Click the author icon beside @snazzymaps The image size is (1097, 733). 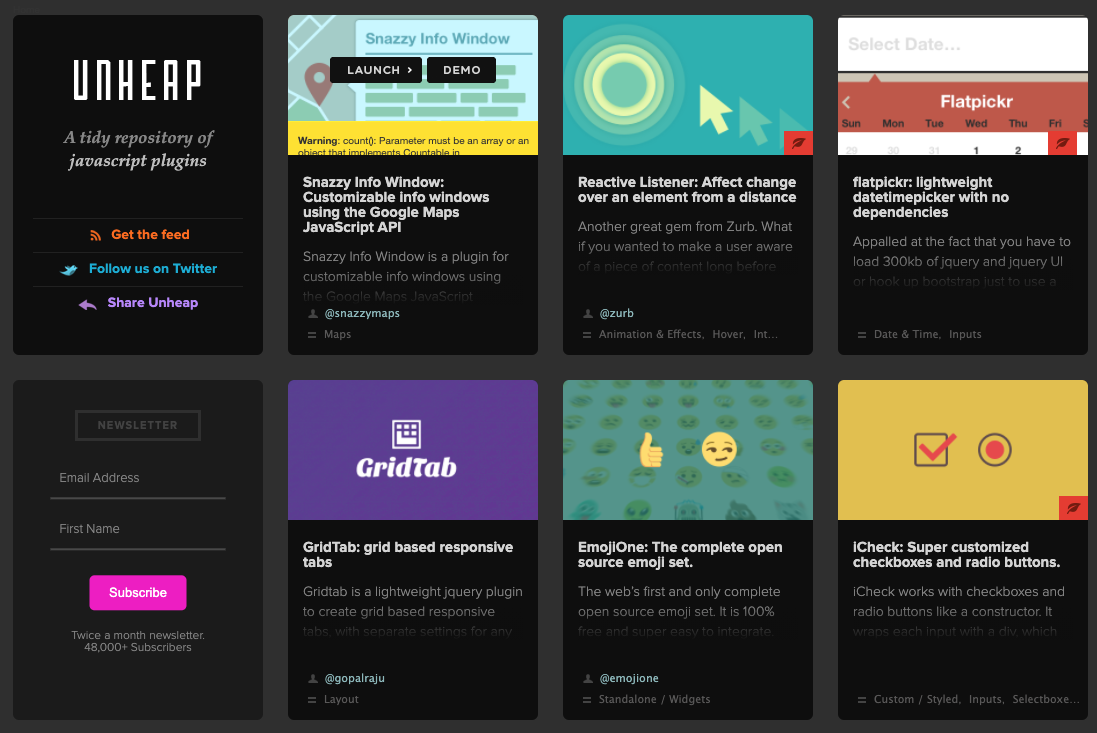coord(313,313)
